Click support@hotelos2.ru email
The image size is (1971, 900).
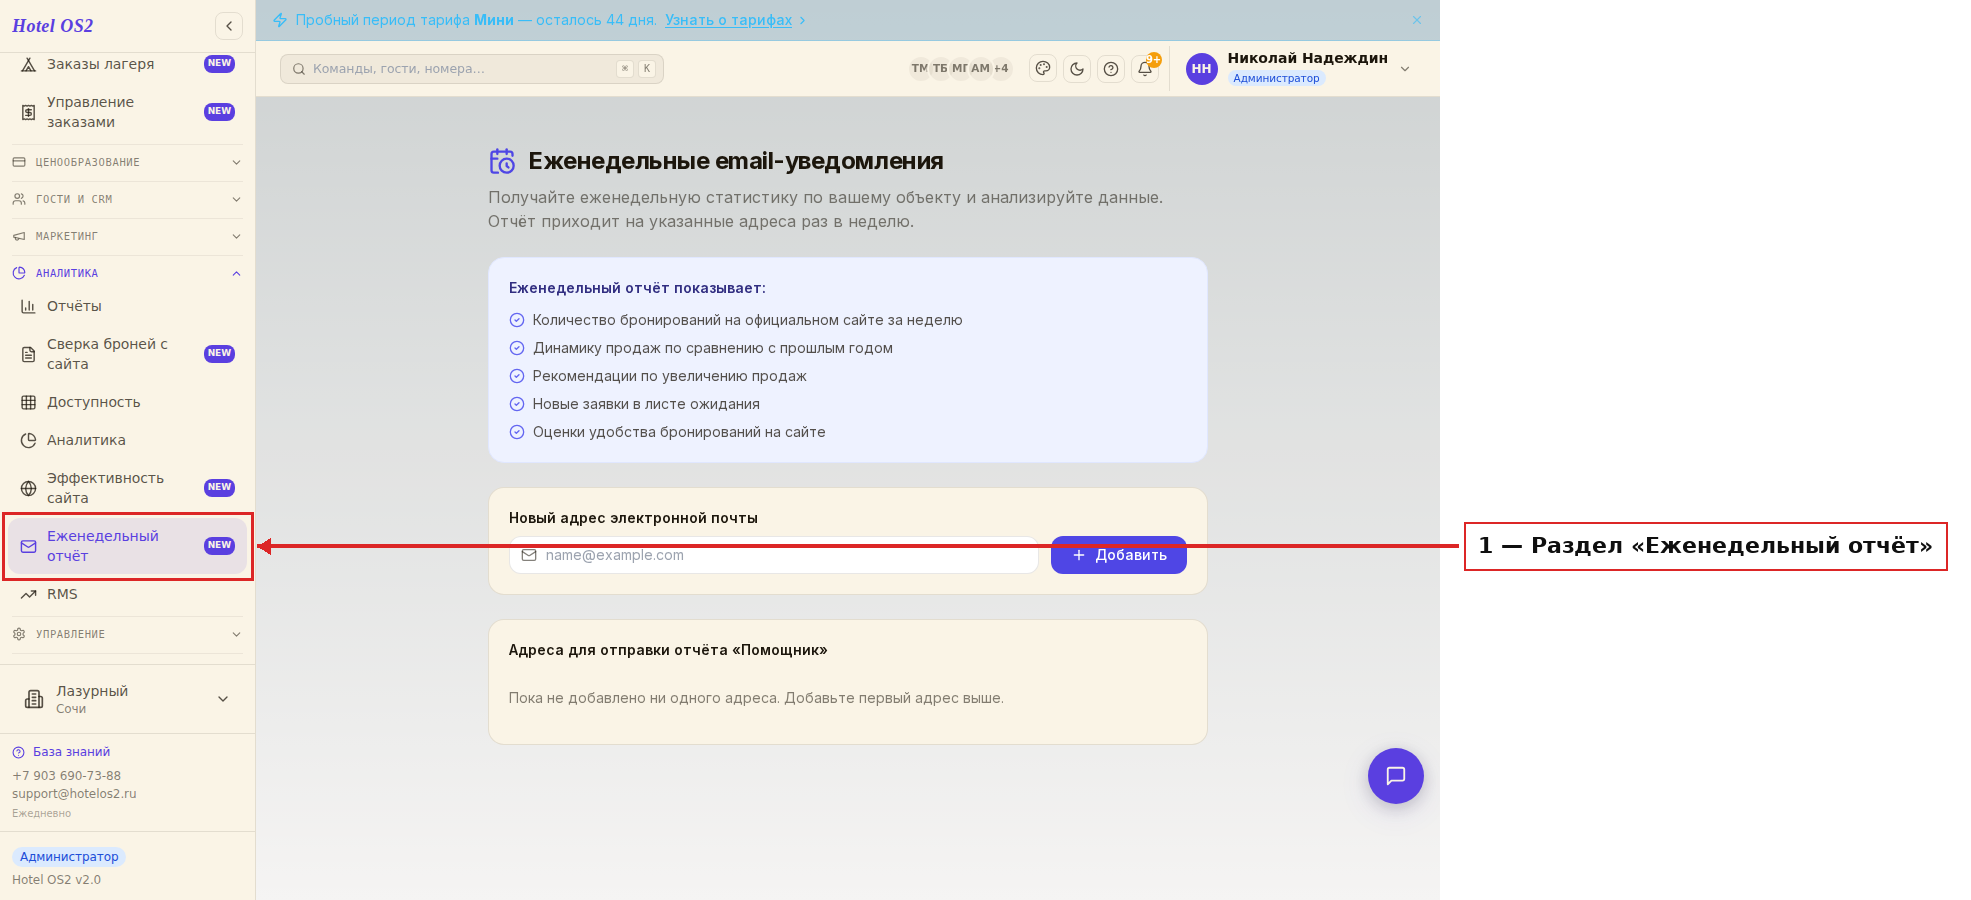[74, 794]
